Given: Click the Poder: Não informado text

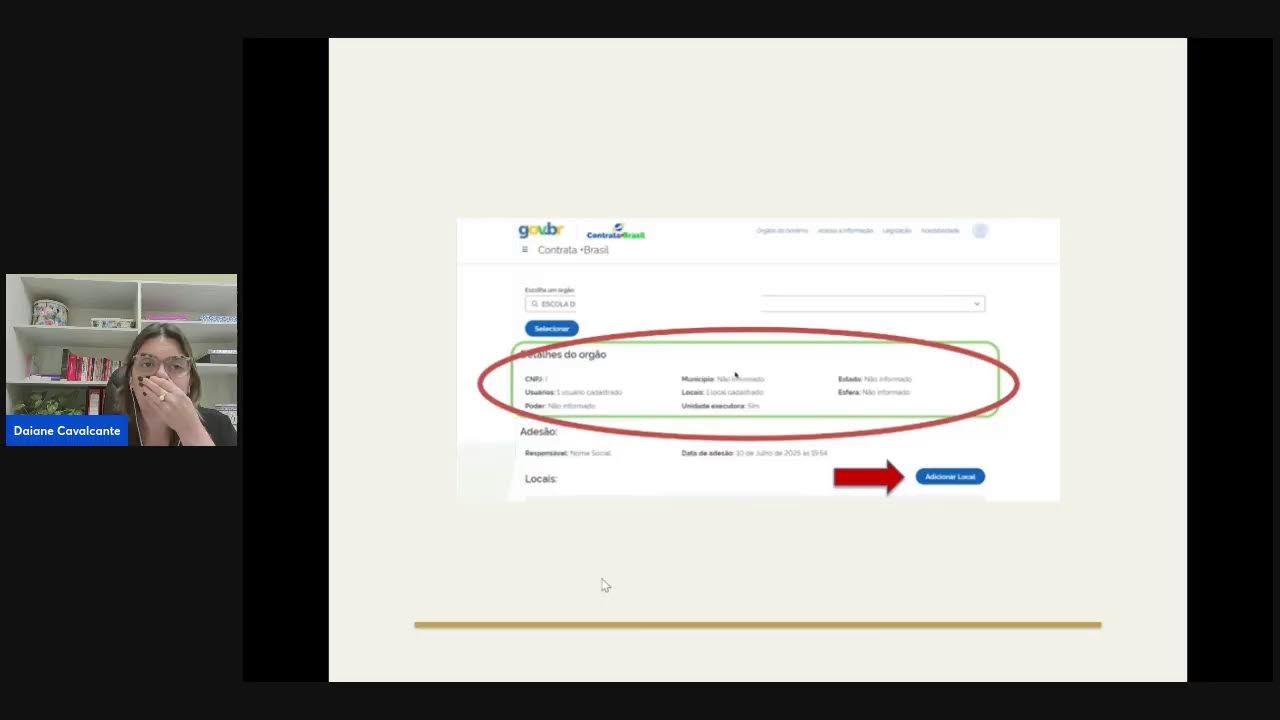Looking at the screenshot, I should point(559,406).
